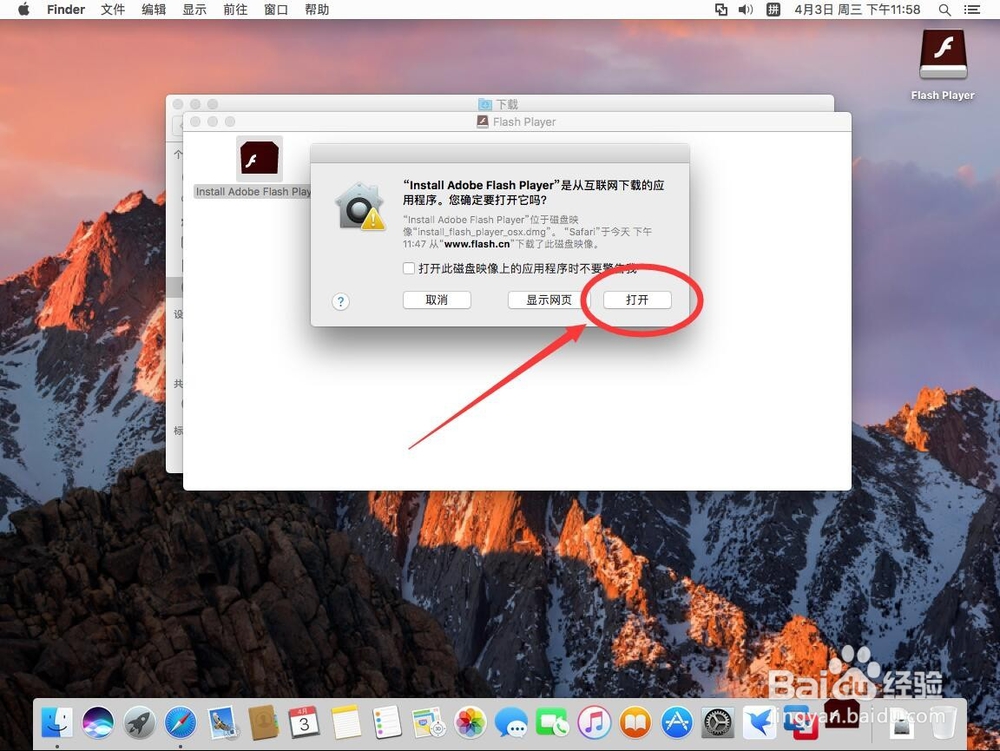Open FaceTime from the Dock
Image resolution: width=1000 pixels, height=751 pixels.
click(x=552, y=723)
